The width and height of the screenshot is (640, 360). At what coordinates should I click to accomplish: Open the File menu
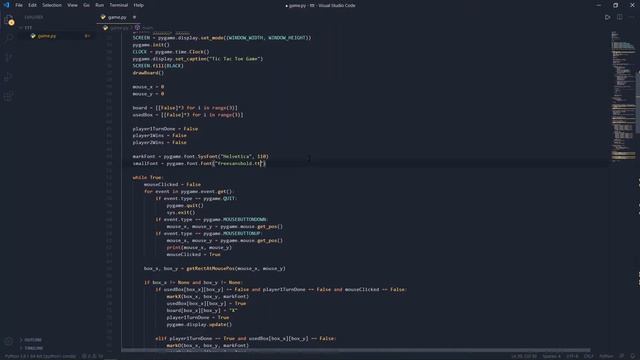click(19, 5)
